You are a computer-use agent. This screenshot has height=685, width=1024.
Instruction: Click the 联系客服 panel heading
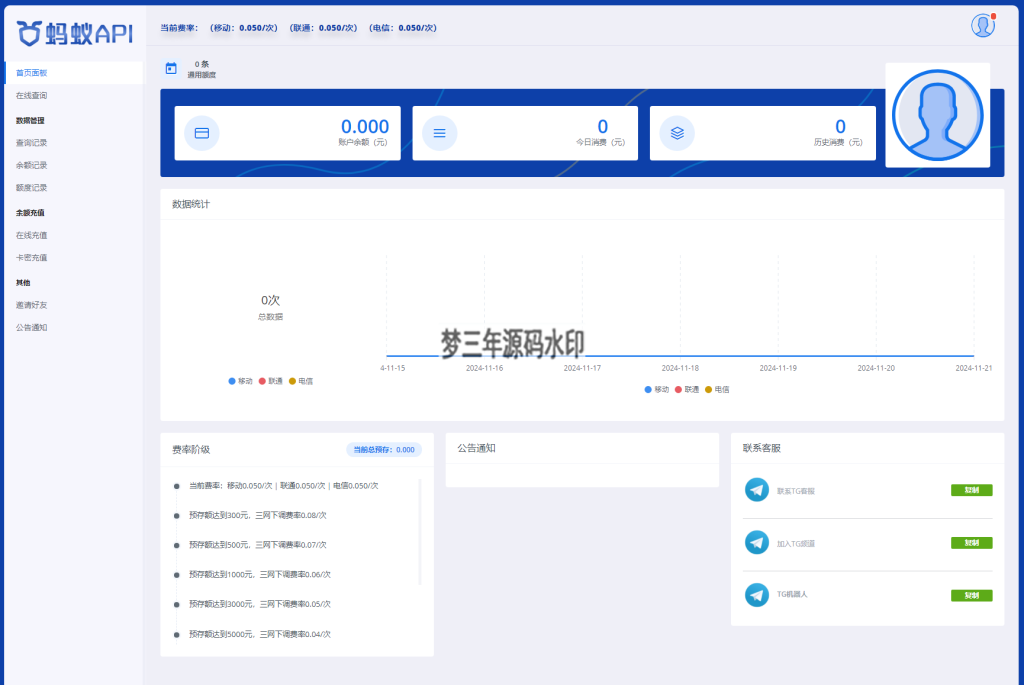pyautogui.click(x=761, y=448)
